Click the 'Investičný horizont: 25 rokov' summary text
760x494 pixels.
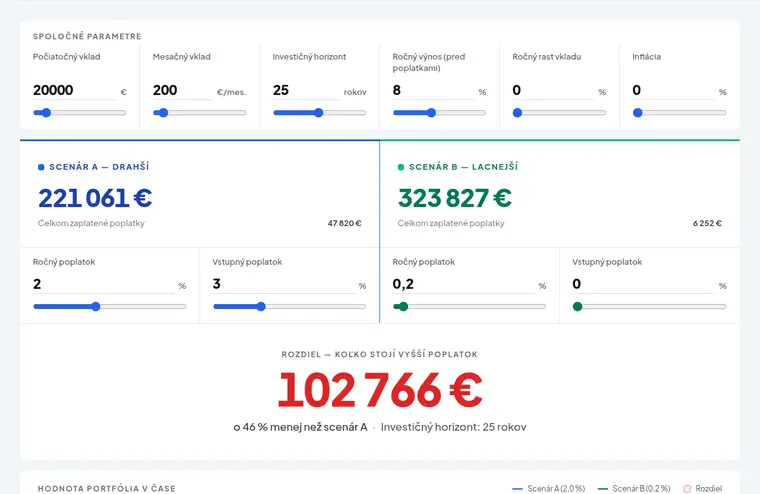tap(454, 427)
